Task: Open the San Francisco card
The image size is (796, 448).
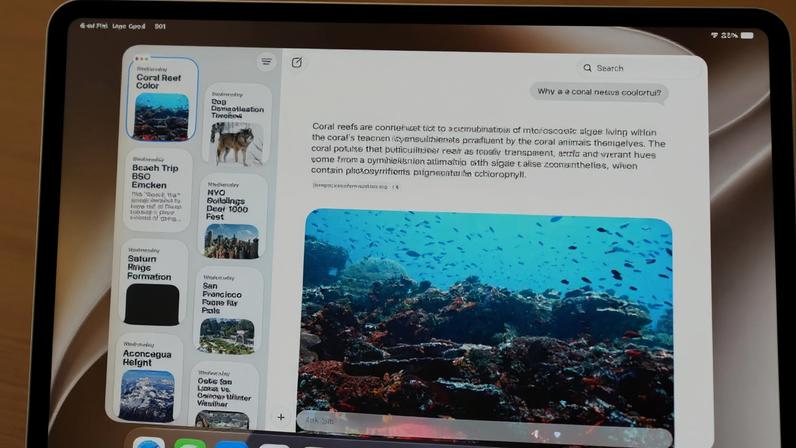Action: click(228, 311)
